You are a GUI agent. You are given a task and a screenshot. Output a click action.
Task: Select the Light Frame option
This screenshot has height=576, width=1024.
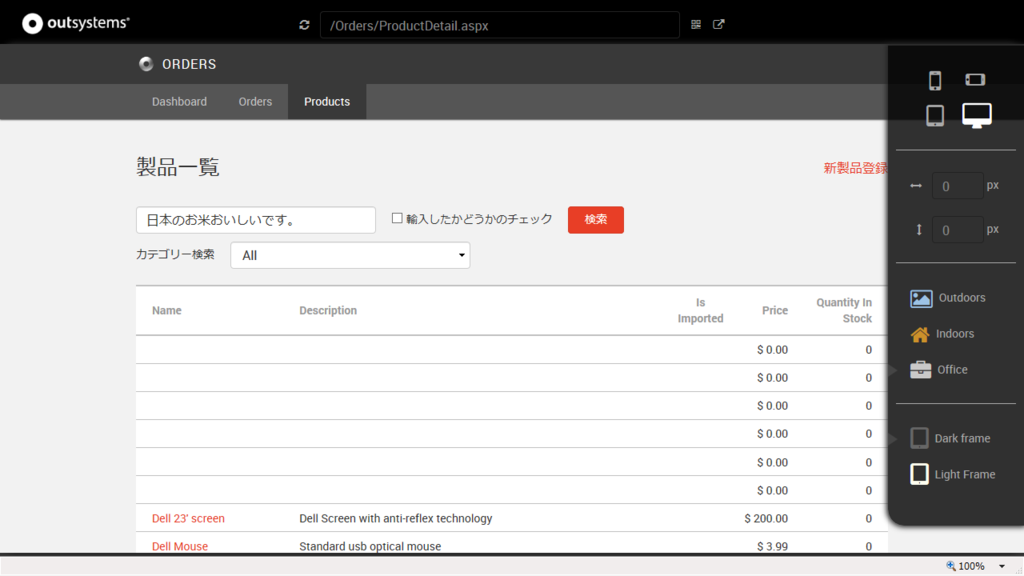pyautogui.click(x=953, y=474)
